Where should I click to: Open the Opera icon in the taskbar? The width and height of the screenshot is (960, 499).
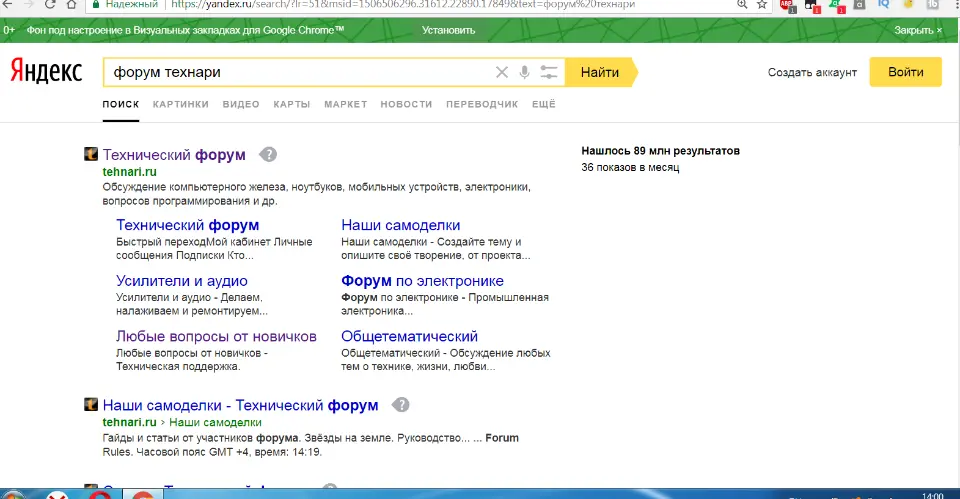click(100, 494)
